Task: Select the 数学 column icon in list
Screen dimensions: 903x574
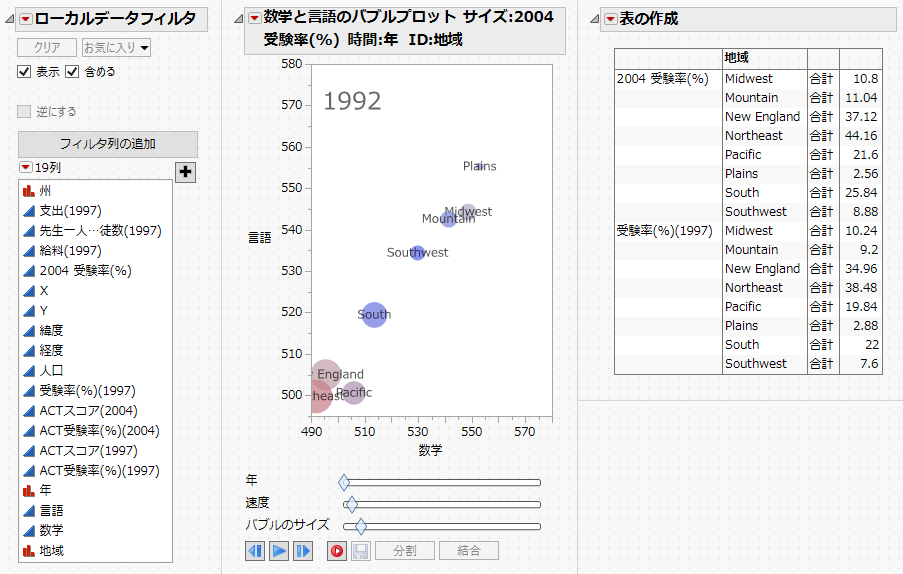Action: click(x=29, y=530)
